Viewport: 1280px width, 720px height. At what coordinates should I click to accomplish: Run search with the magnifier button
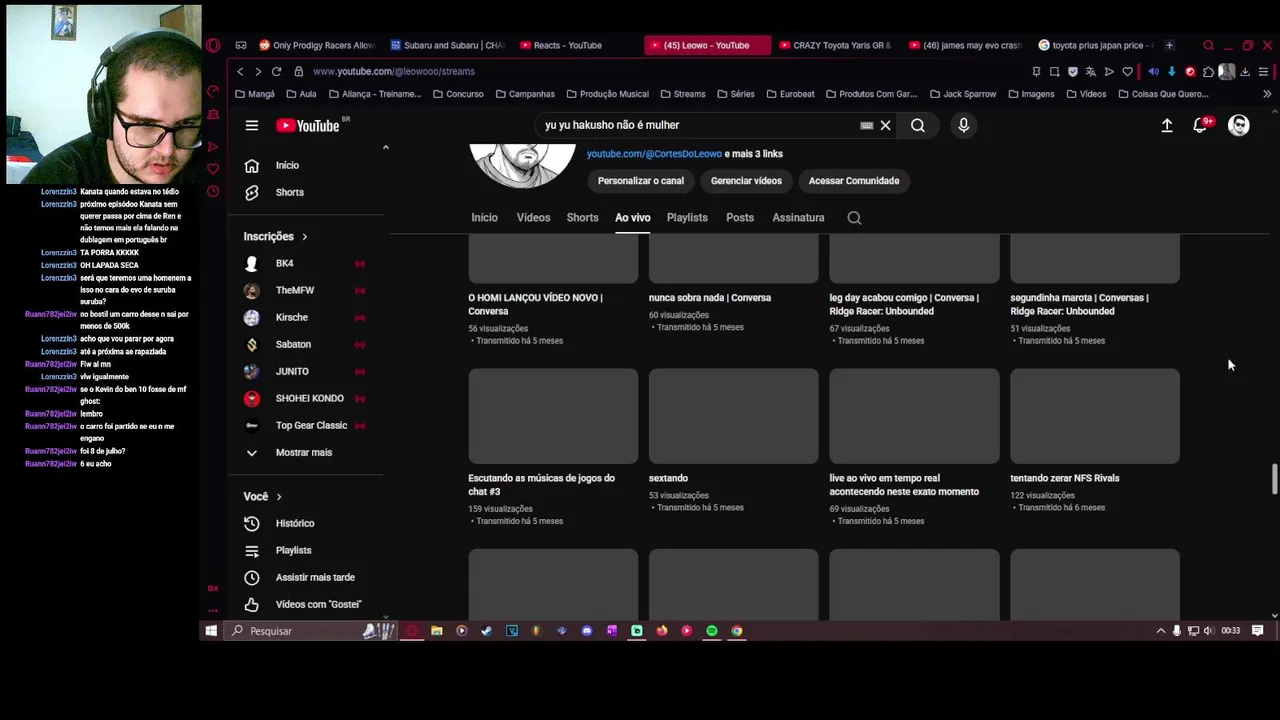[x=917, y=125]
